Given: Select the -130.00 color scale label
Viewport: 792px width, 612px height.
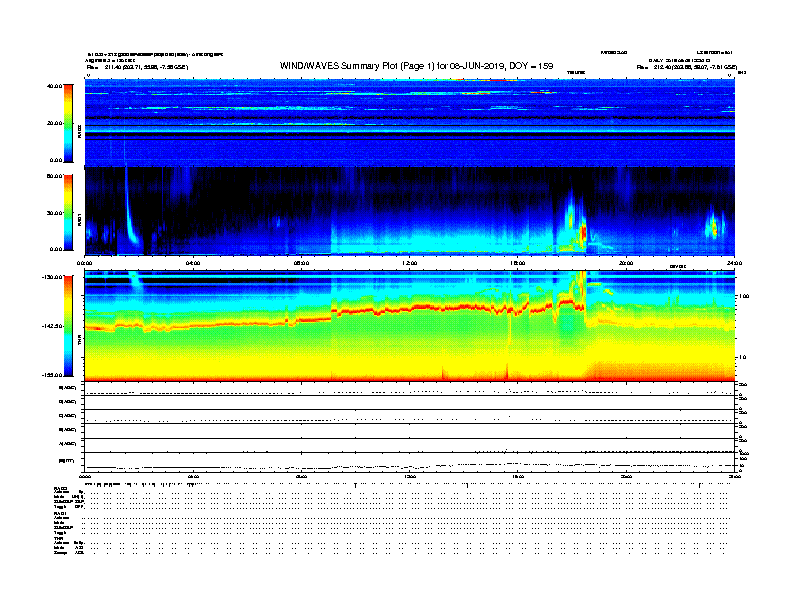Looking at the screenshot, I should point(52,277).
